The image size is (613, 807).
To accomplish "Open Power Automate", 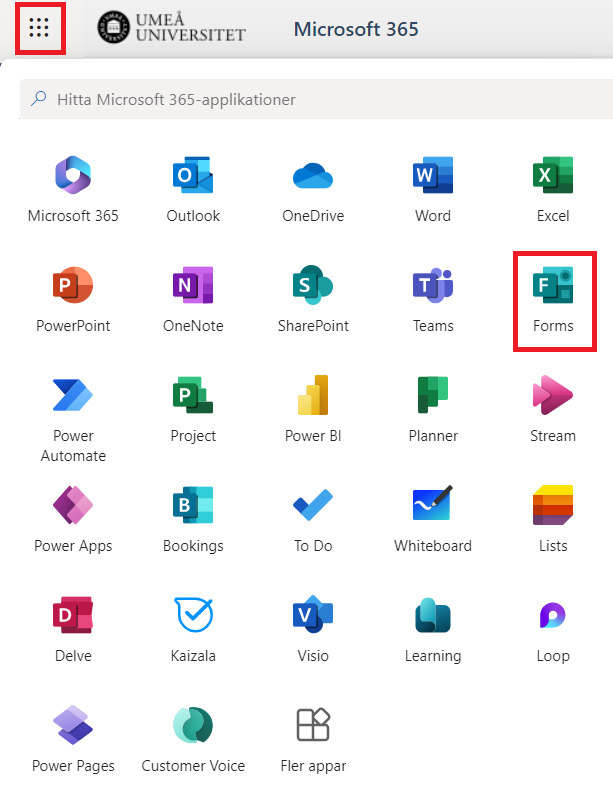I will coord(73,419).
